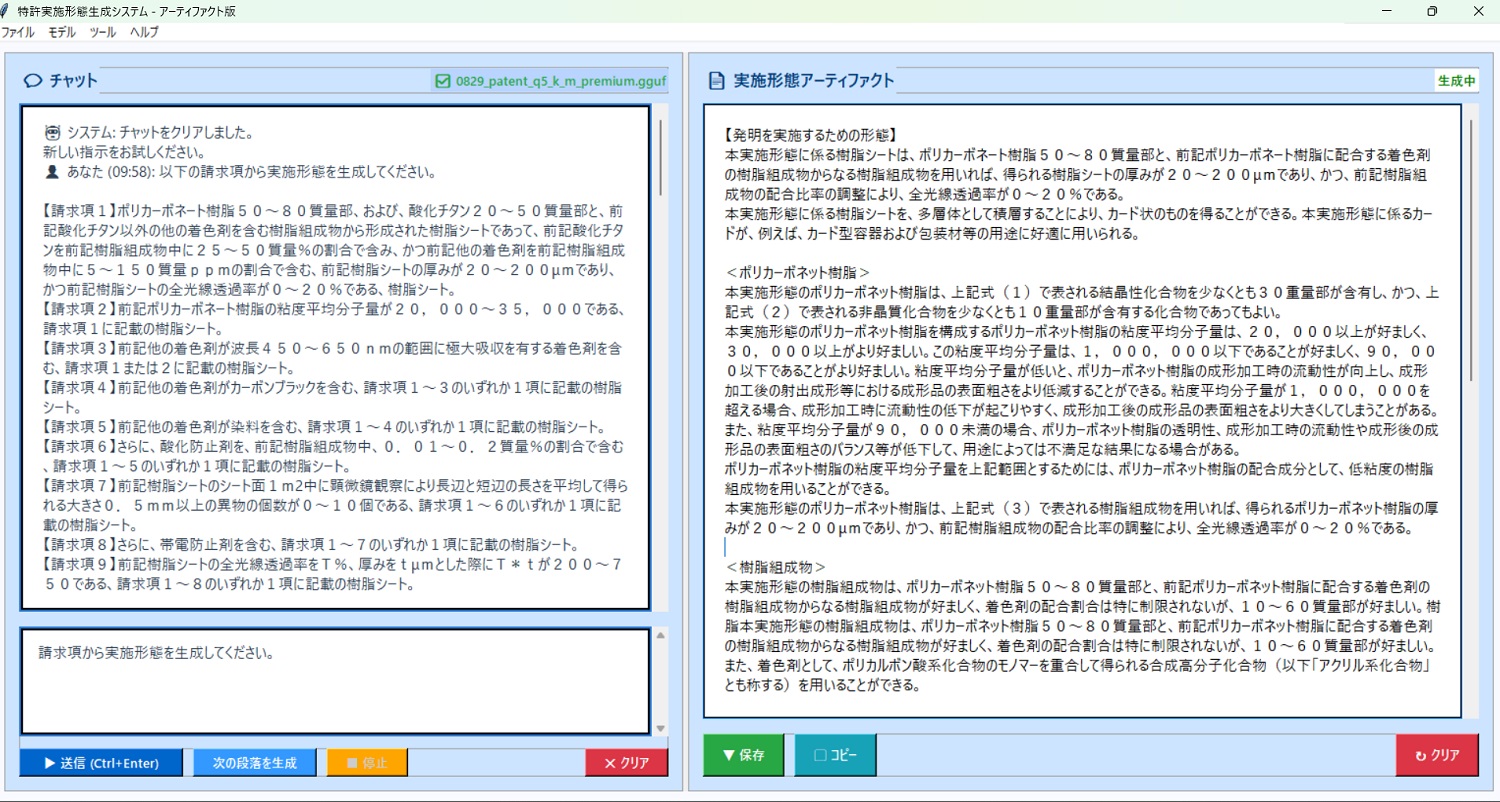Save the artifact with the green 保存 button
This screenshot has height=802, width=1500.
tap(743, 755)
